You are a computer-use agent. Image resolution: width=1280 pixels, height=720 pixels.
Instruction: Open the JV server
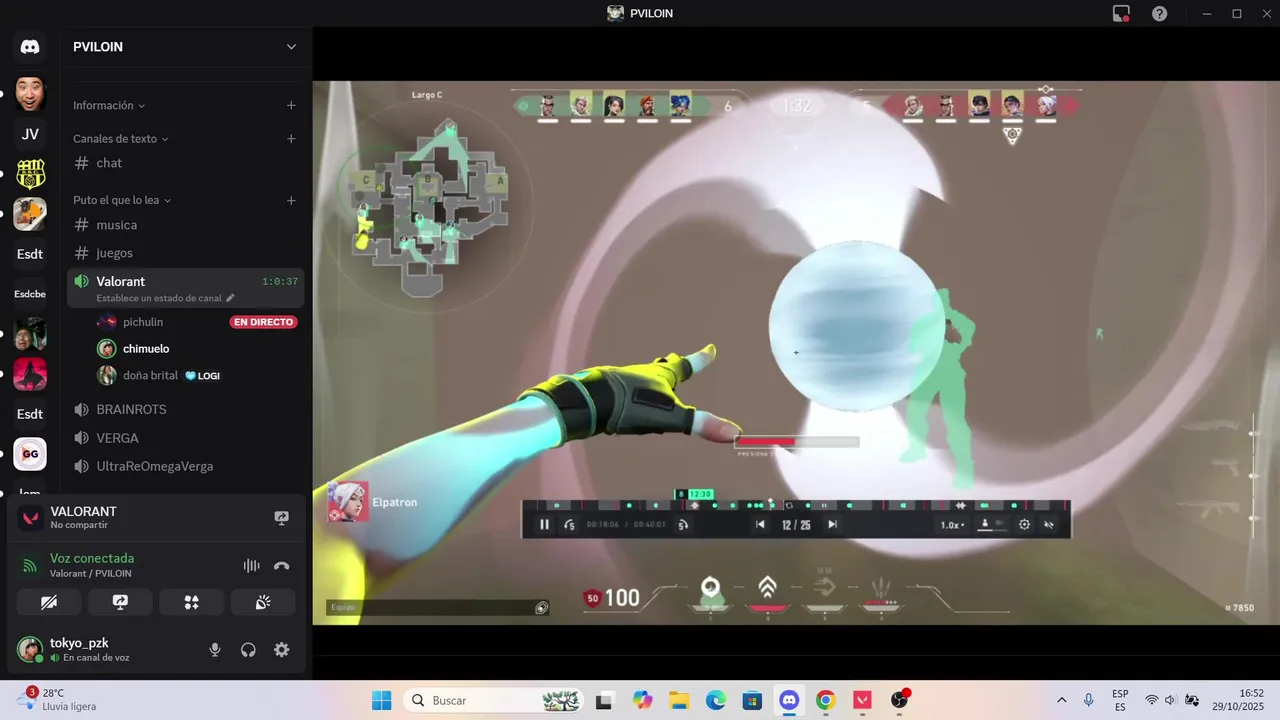pos(30,134)
